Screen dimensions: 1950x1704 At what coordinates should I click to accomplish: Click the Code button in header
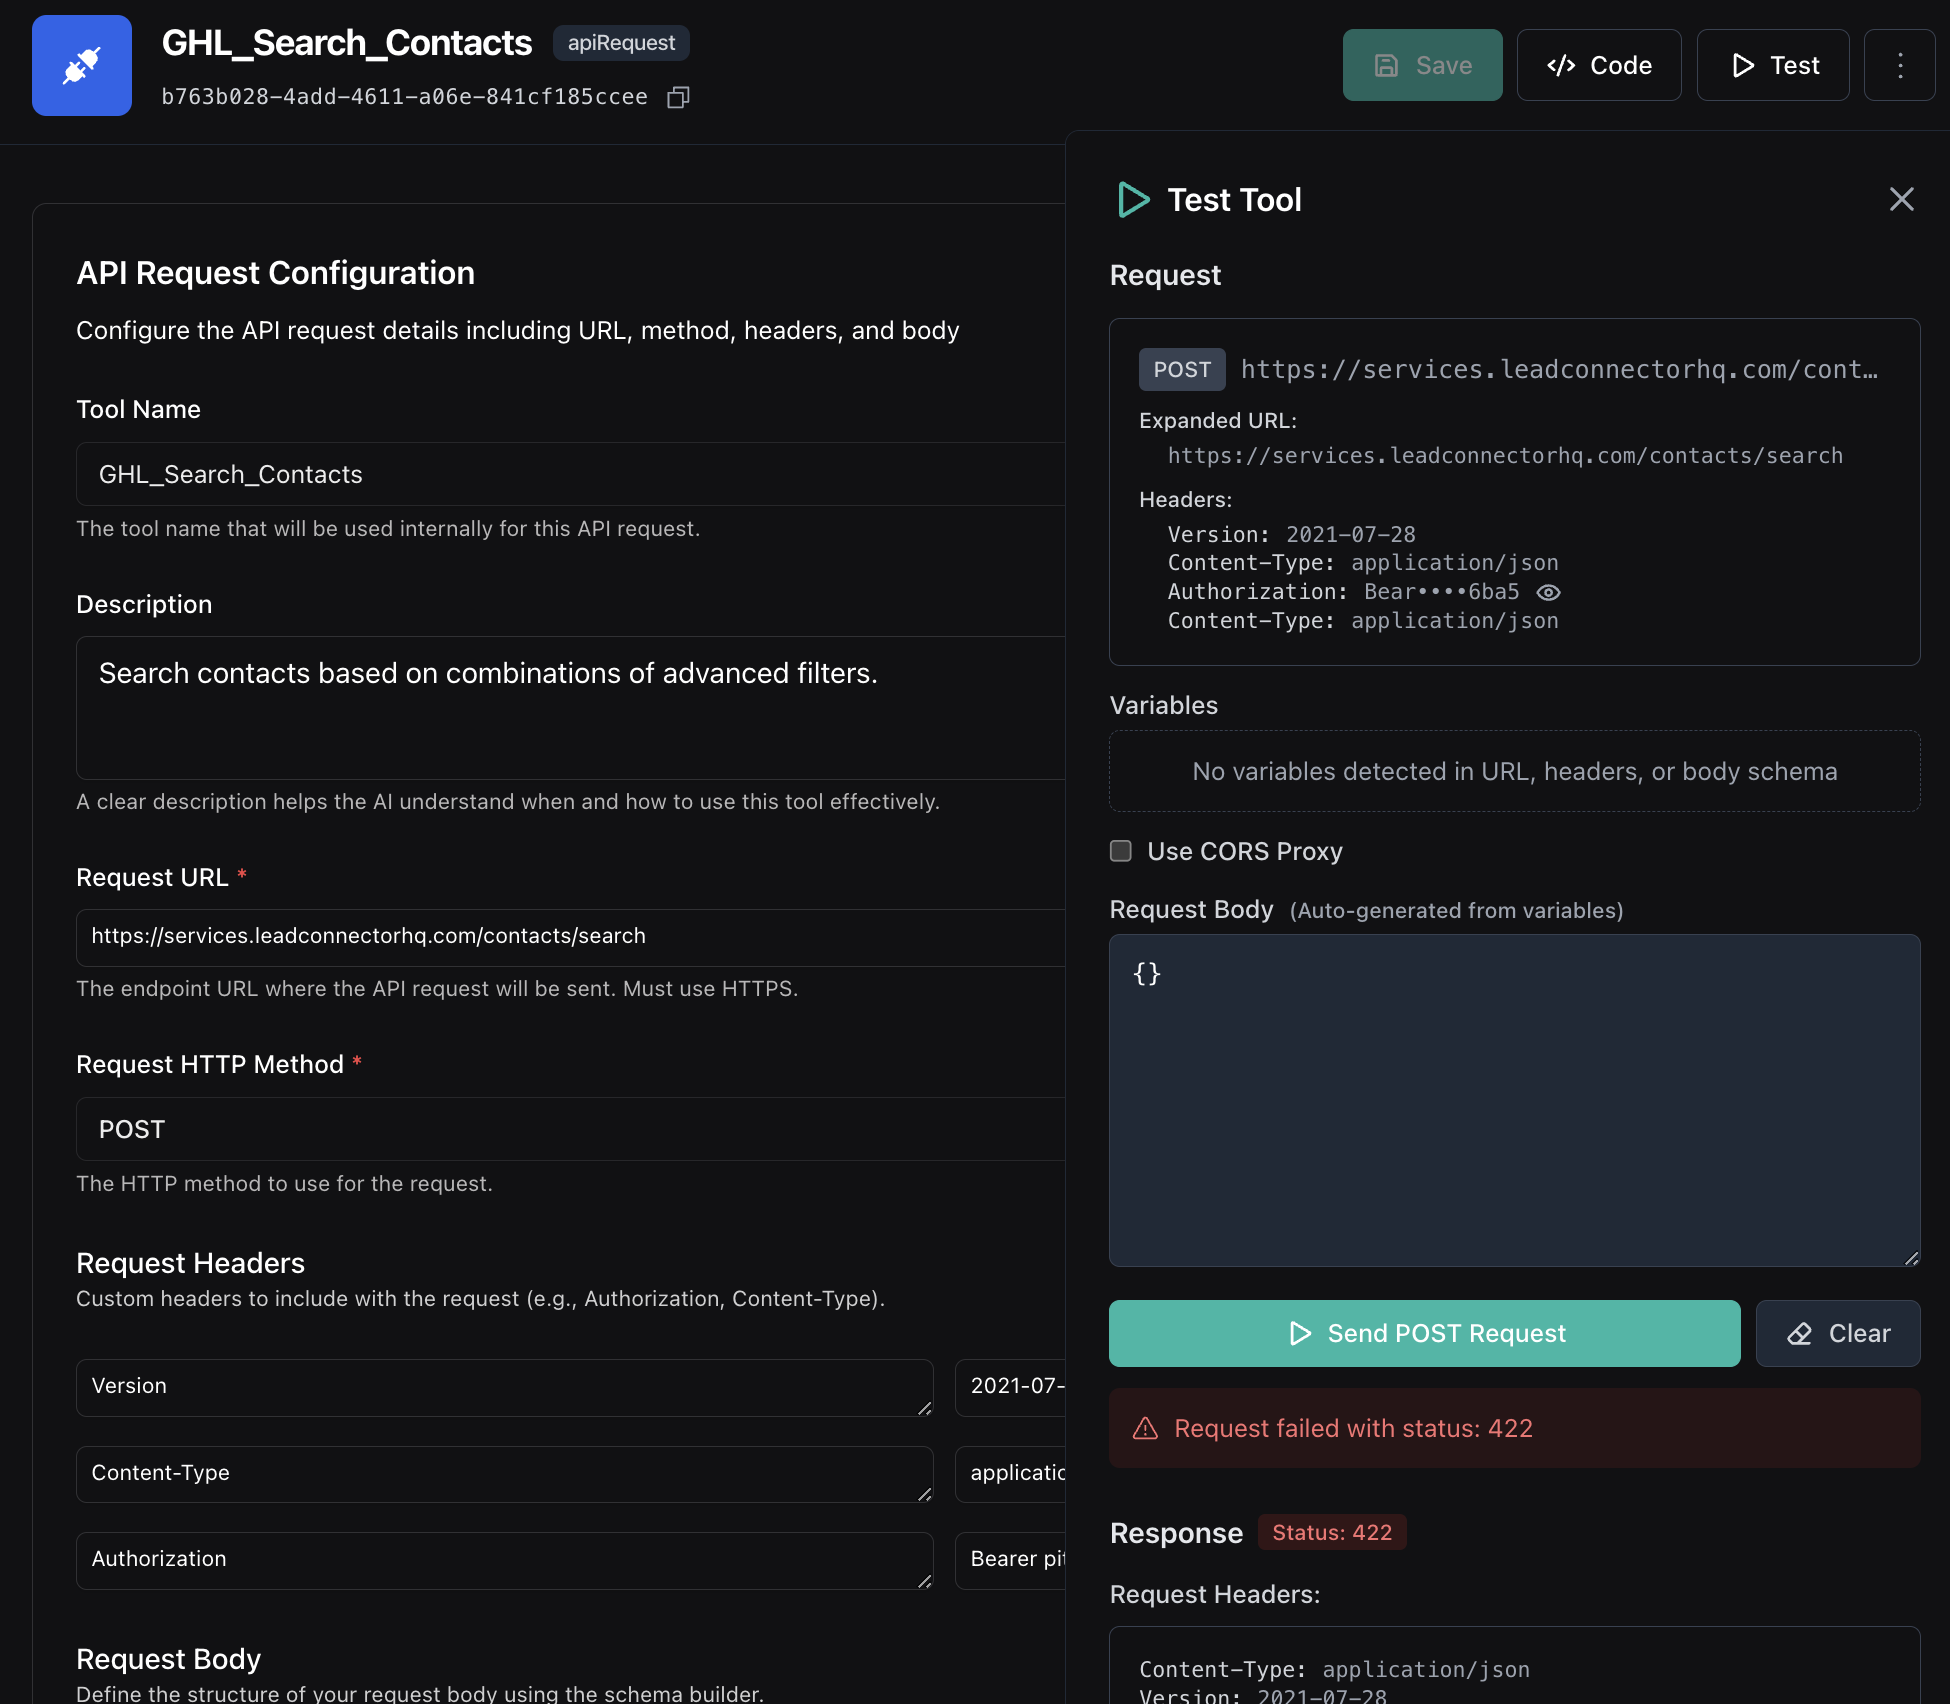[x=1598, y=66]
